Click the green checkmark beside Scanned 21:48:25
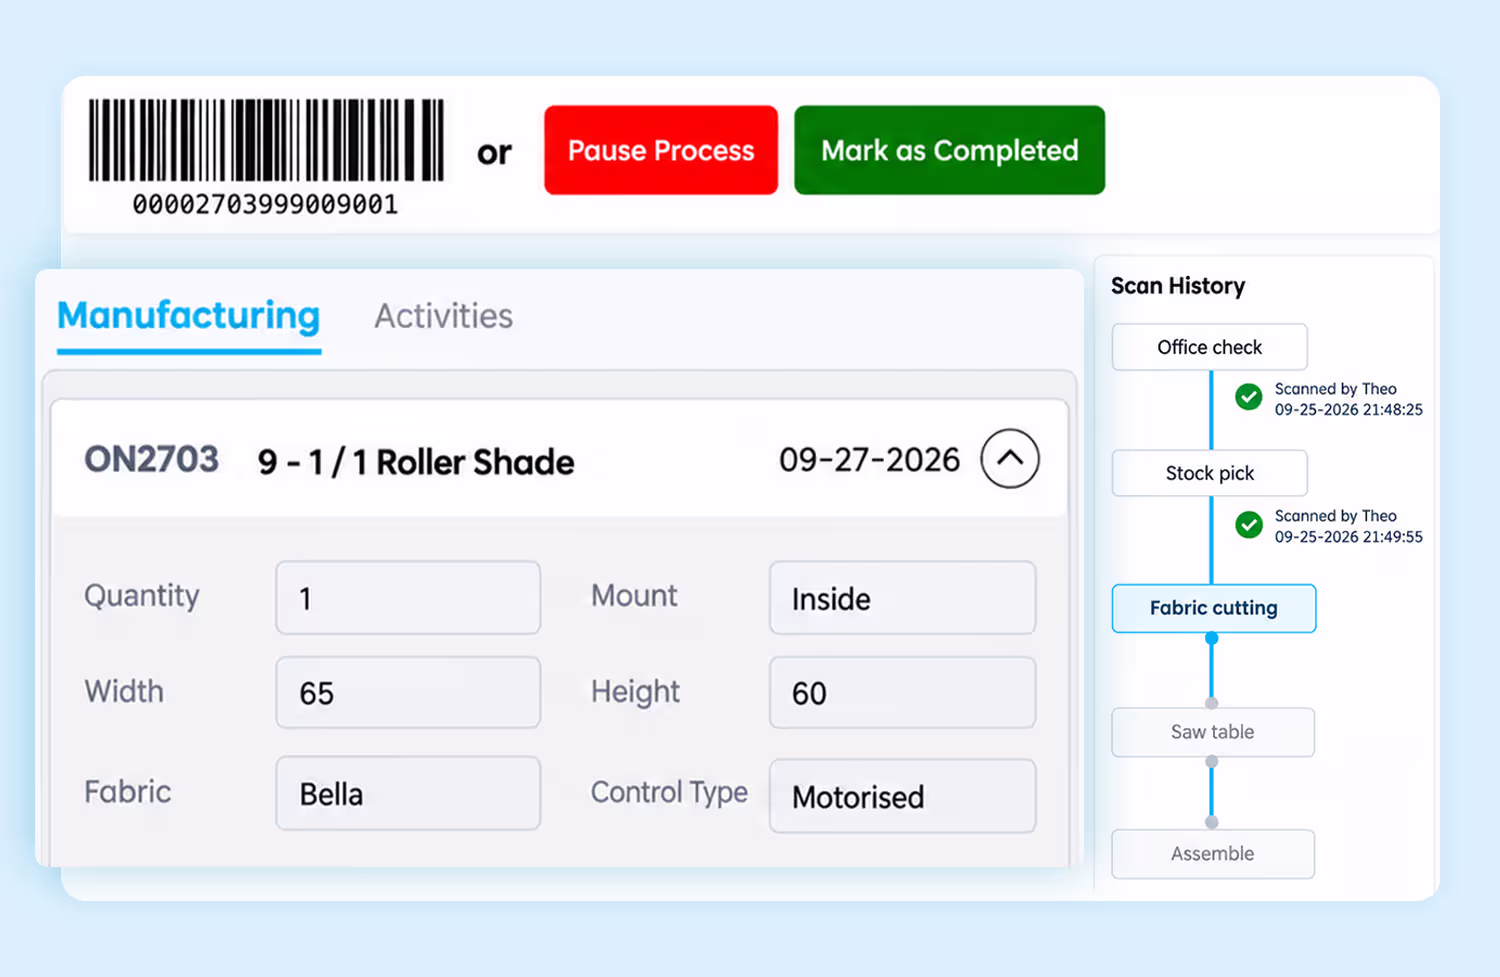Image resolution: width=1500 pixels, height=977 pixels. click(1248, 397)
